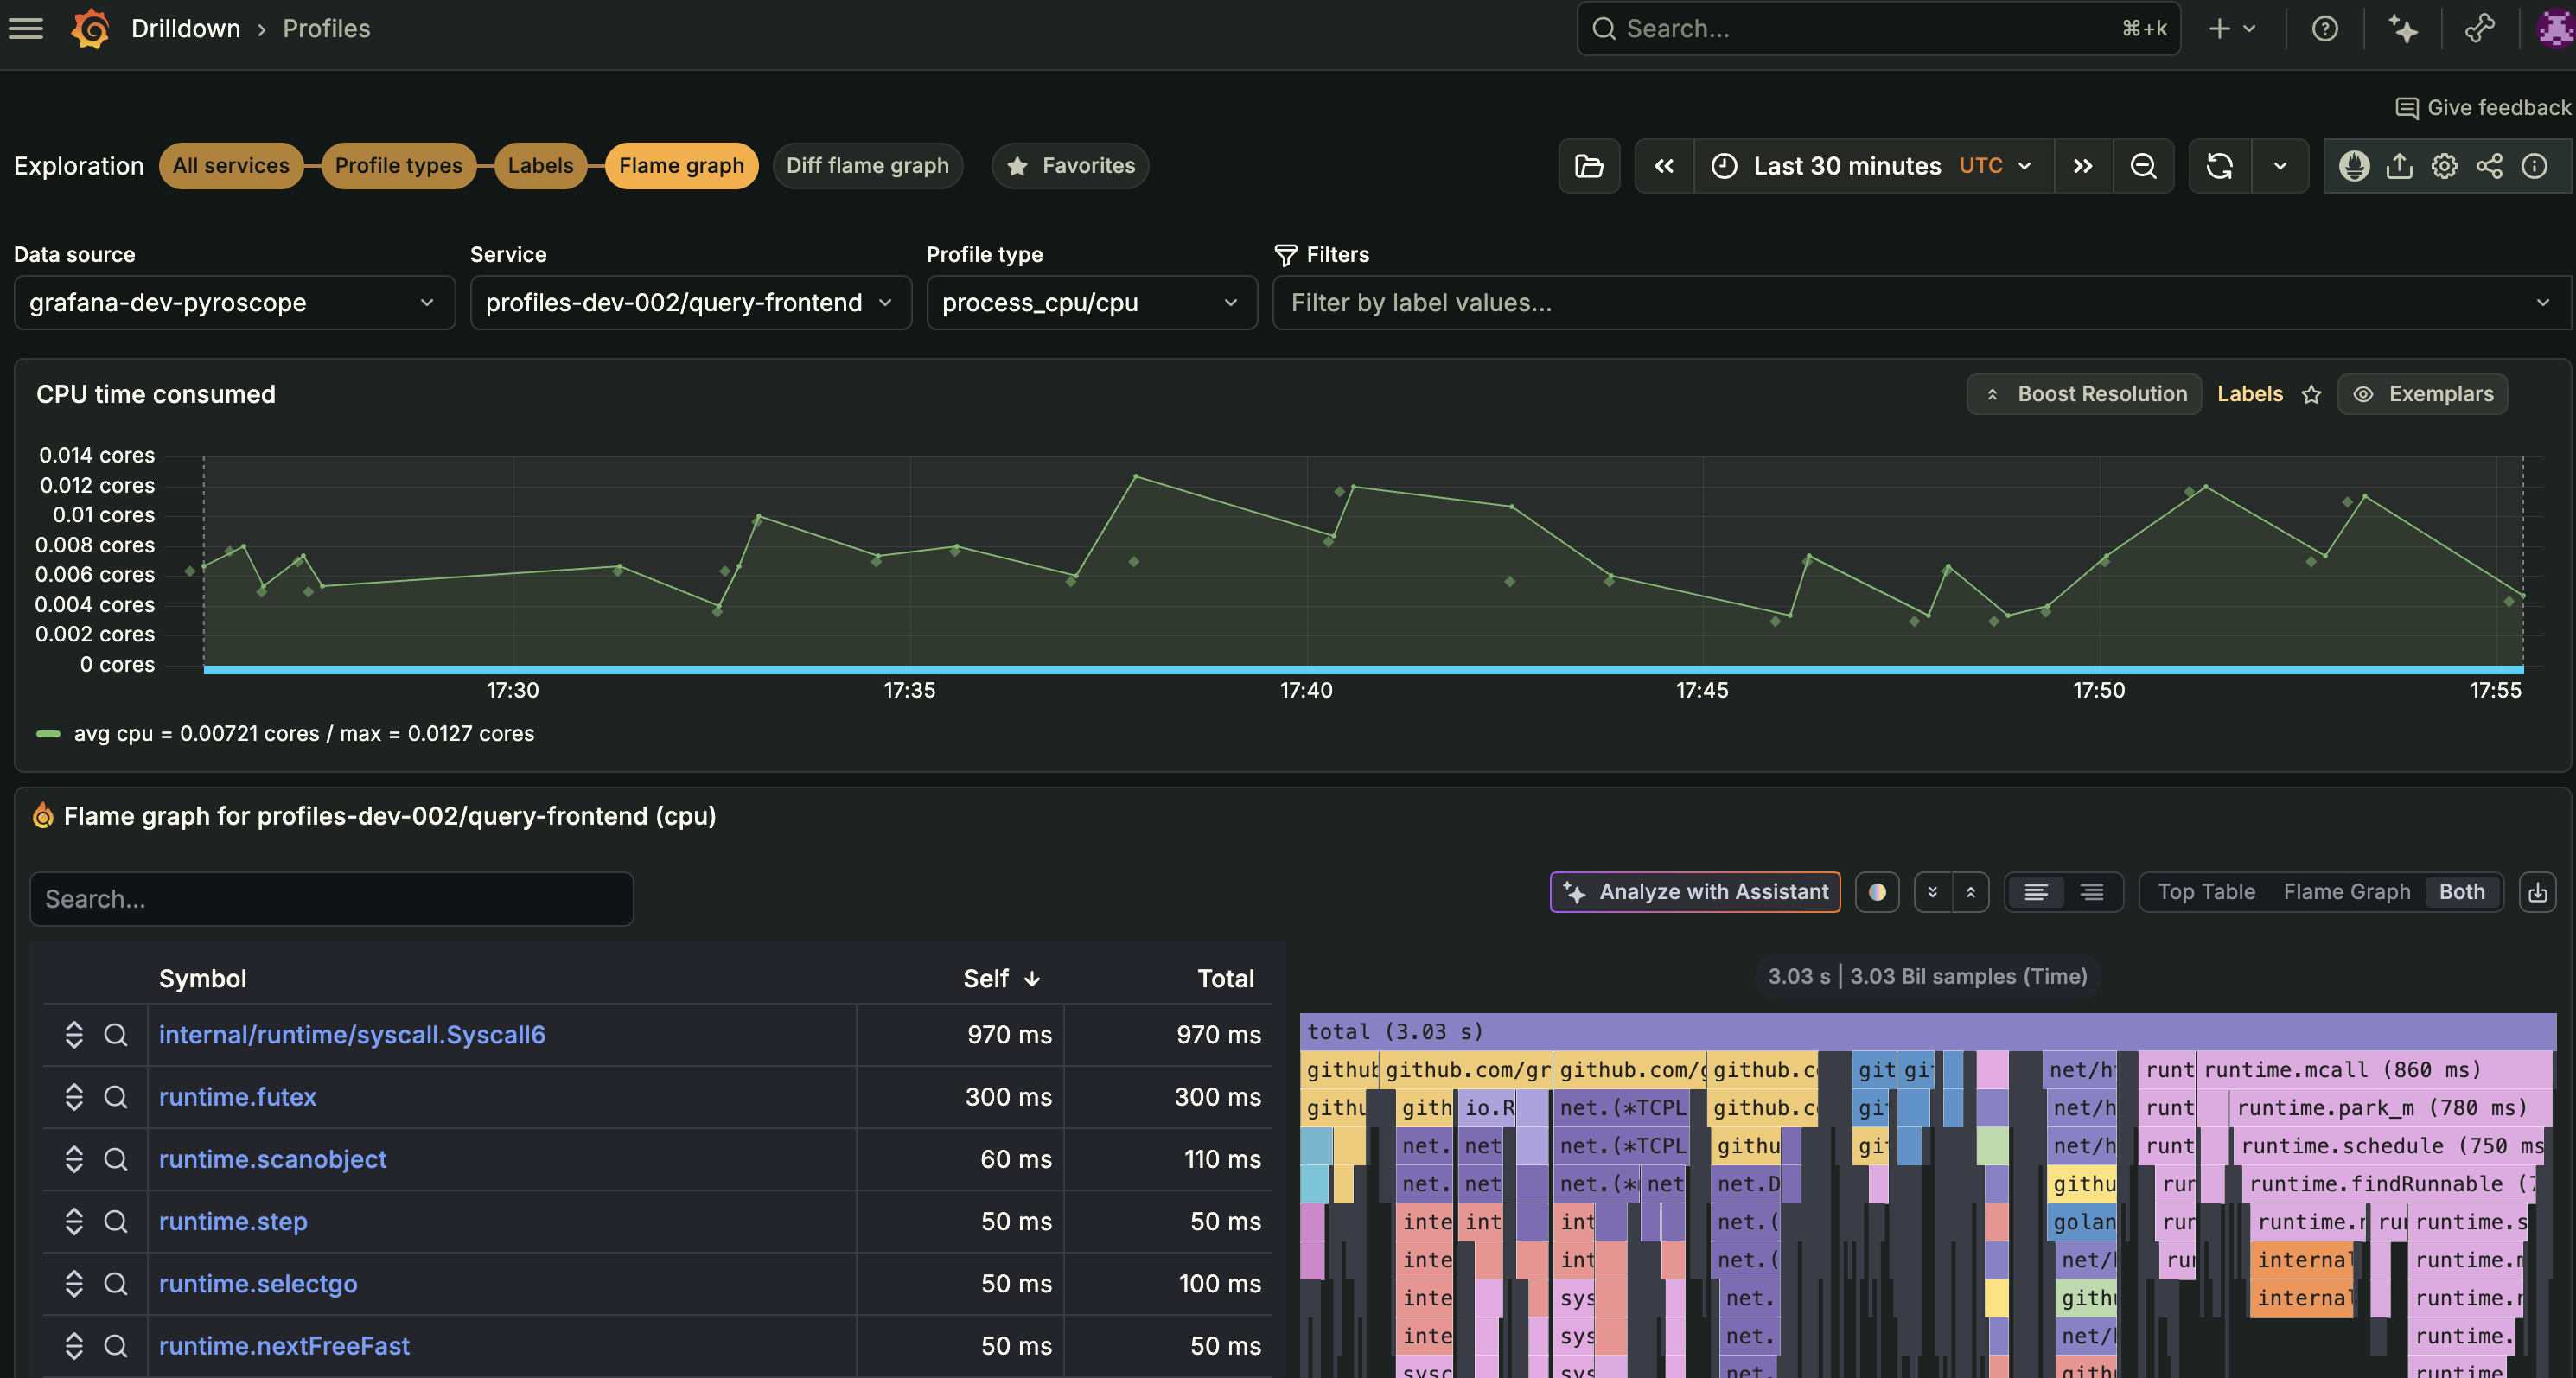Screen dimensions: 2576x1378
Task: Open the Profile type dropdown
Action: [x=1091, y=302]
